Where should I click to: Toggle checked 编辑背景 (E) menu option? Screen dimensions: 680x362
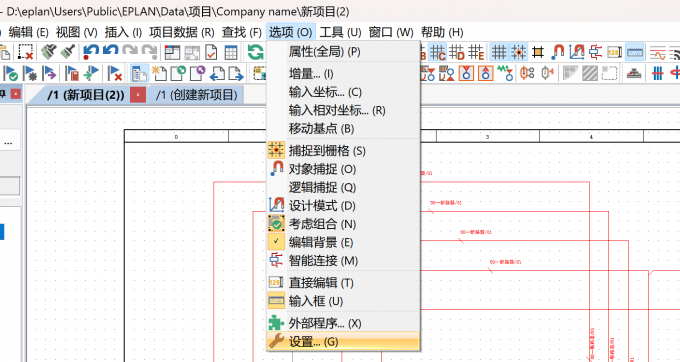343,242
